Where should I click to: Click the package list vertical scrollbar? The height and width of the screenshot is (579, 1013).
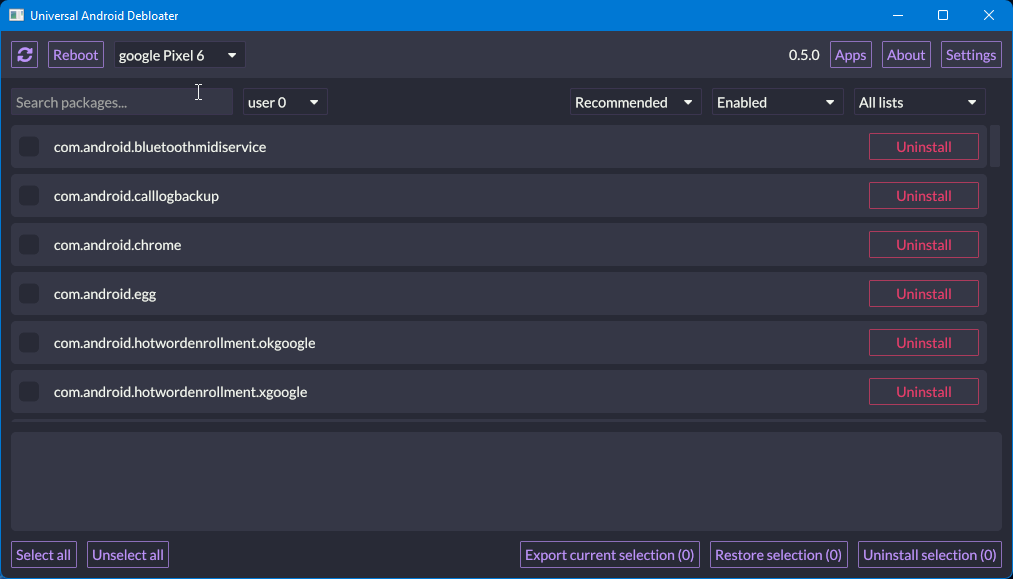[994, 147]
